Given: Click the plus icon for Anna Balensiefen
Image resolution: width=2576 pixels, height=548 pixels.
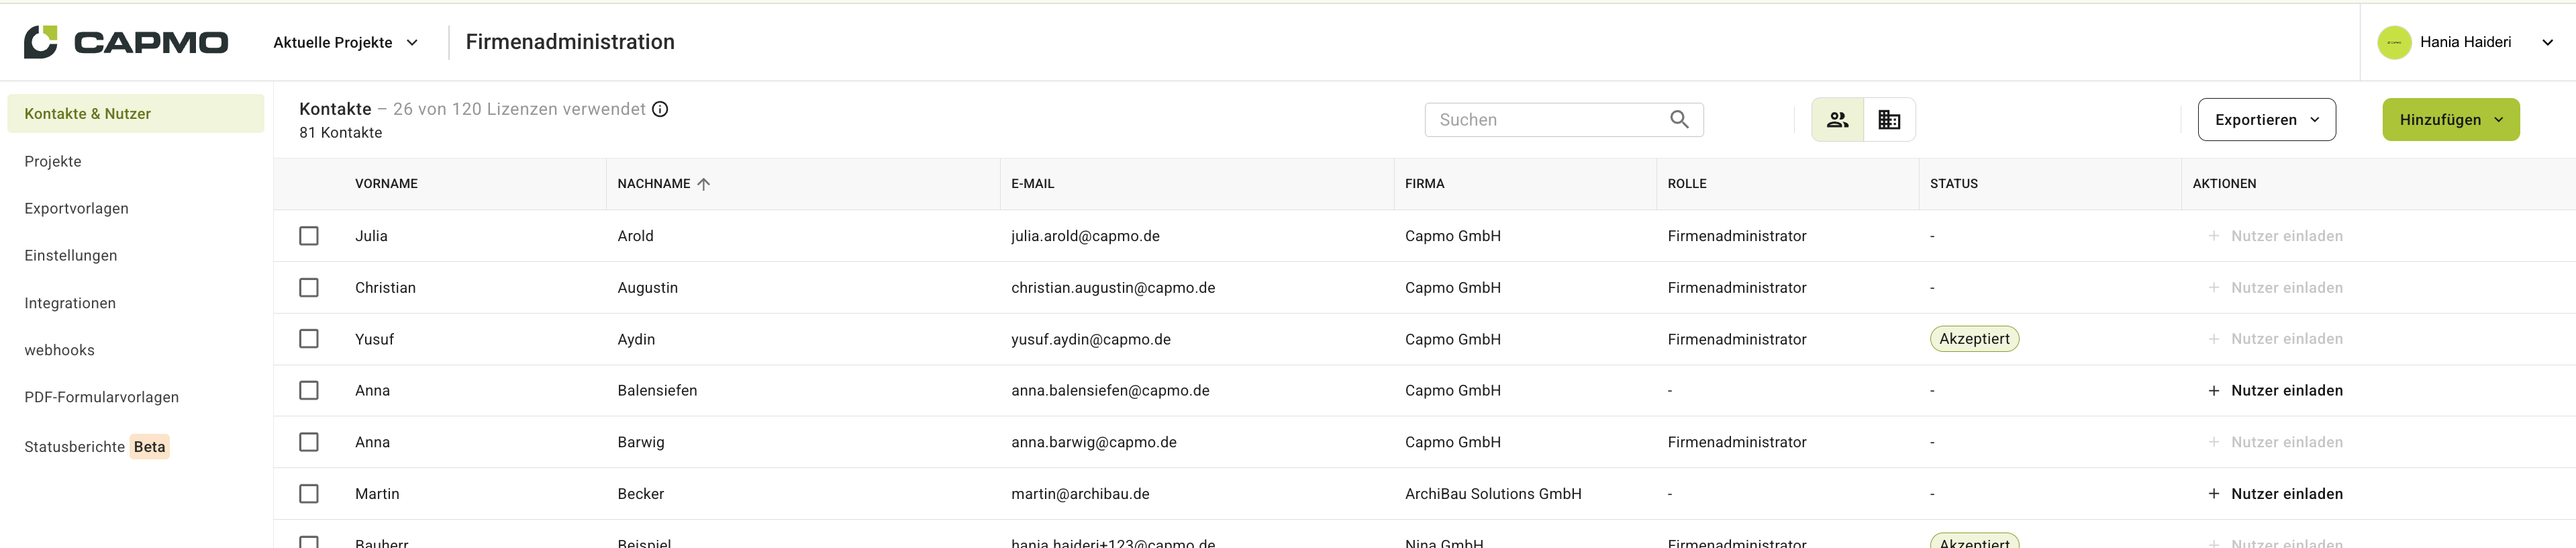Looking at the screenshot, I should pos(2213,391).
